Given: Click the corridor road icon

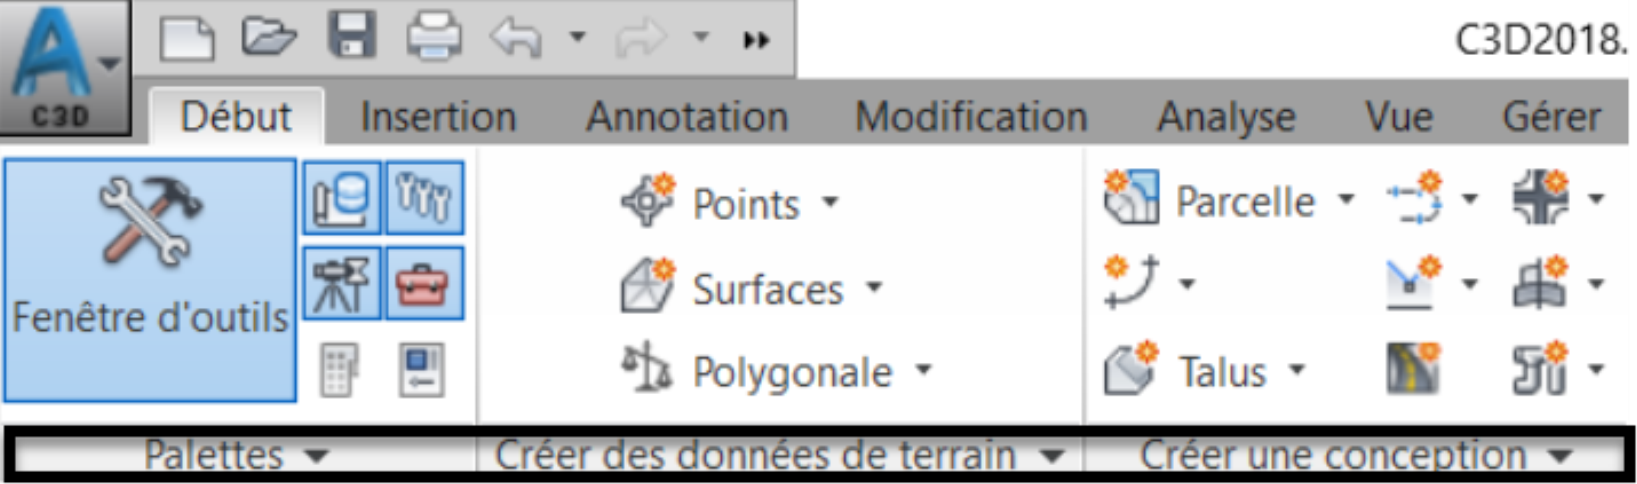Looking at the screenshot, I should pos(1413,368).
